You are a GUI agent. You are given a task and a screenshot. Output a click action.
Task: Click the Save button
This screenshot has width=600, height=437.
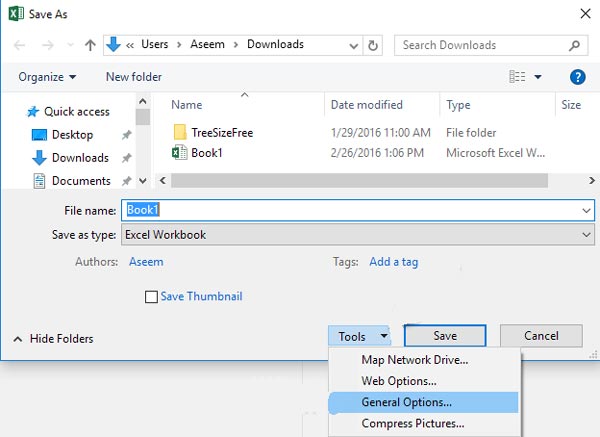[445, 336]
